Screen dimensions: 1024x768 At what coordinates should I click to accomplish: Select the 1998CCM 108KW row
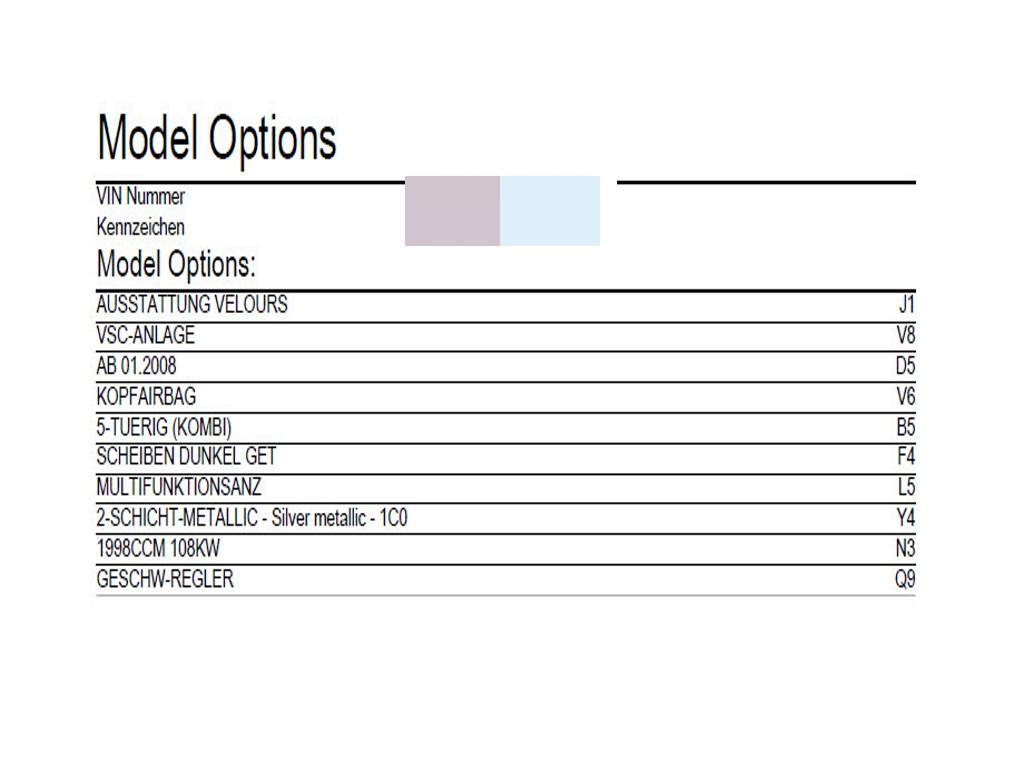[x=505, y=549]
